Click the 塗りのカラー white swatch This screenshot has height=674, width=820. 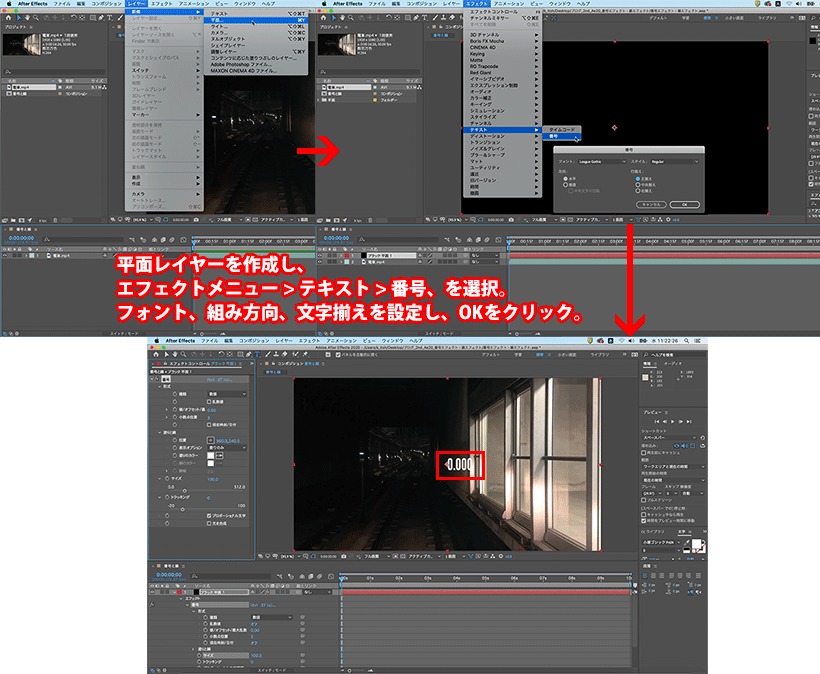[211, 455]
